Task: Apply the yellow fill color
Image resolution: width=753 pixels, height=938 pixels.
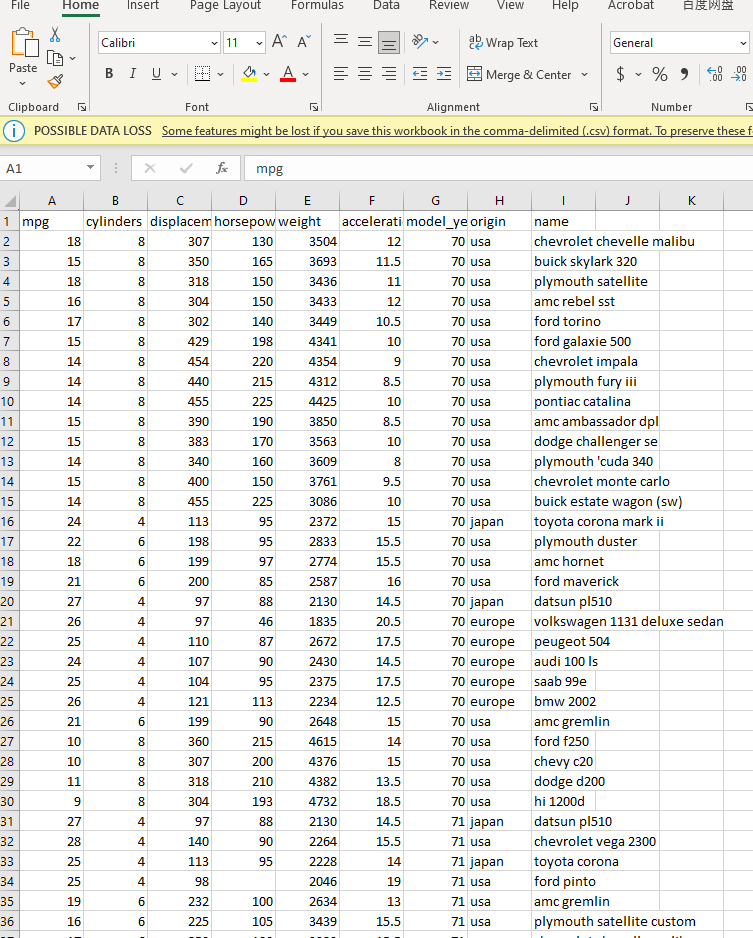Action: (x=249, y=74)
